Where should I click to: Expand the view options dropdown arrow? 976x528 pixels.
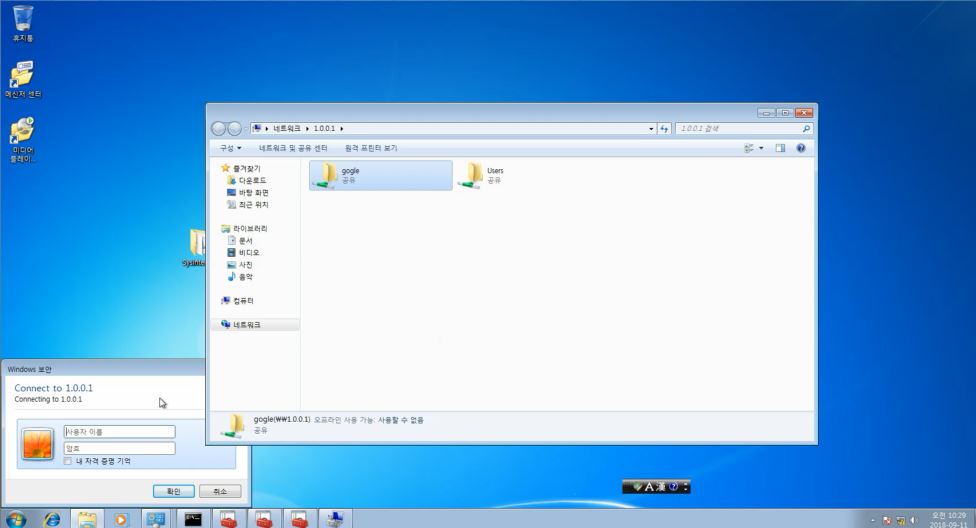pyautogui.click(x=761, y=148)
